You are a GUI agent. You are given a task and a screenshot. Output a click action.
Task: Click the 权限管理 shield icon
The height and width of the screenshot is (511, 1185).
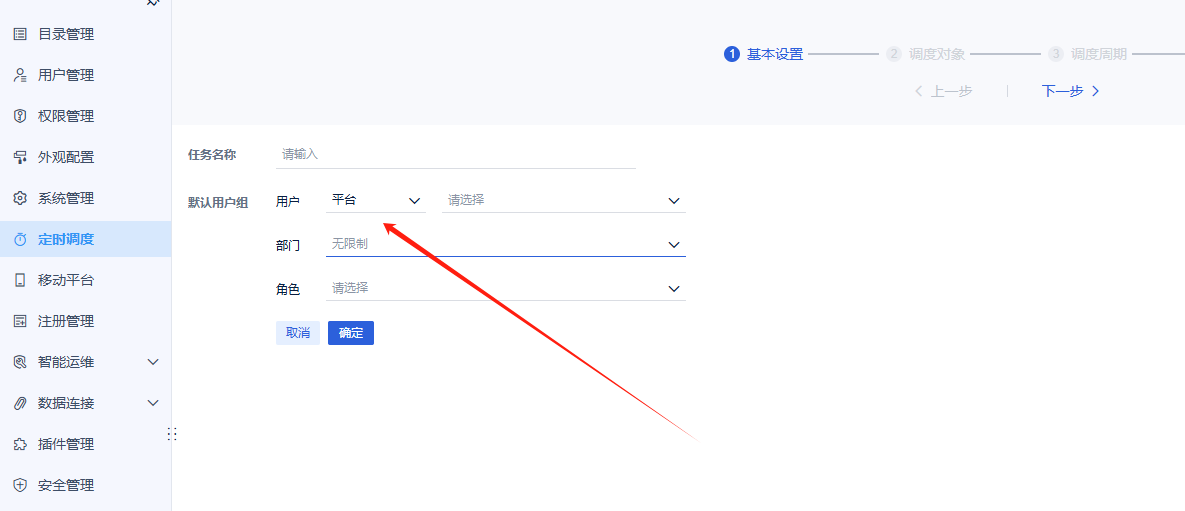tap(20, 116)
